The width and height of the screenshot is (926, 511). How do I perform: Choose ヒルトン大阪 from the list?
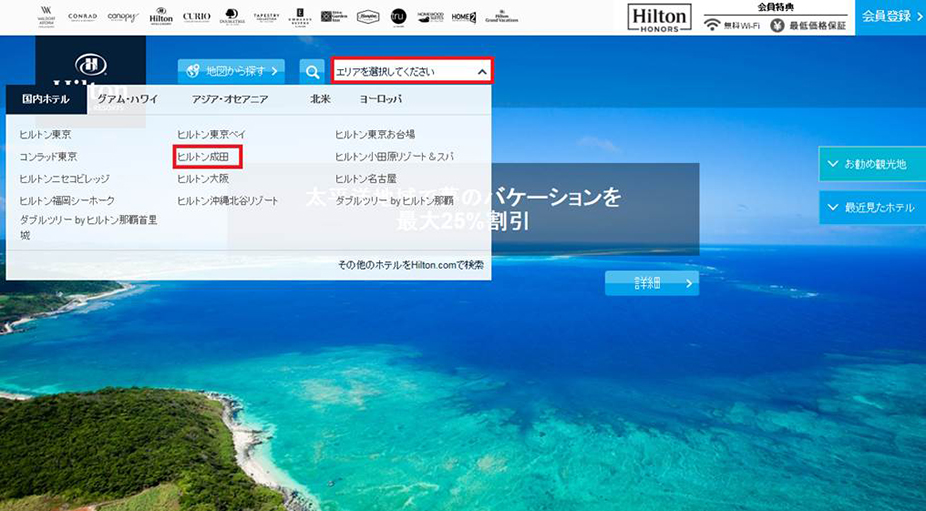pyautogui.click(x=203, y=178)
